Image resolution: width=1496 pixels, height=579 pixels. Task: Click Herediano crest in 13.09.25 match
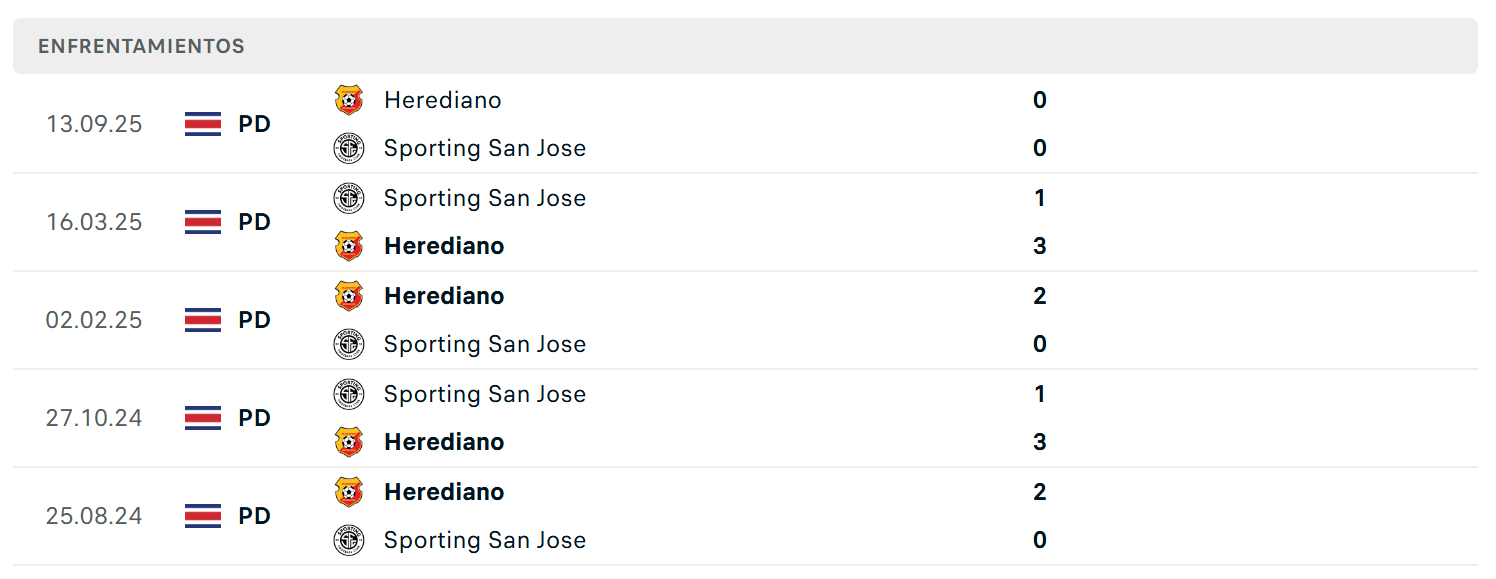(x=349, y=100)
